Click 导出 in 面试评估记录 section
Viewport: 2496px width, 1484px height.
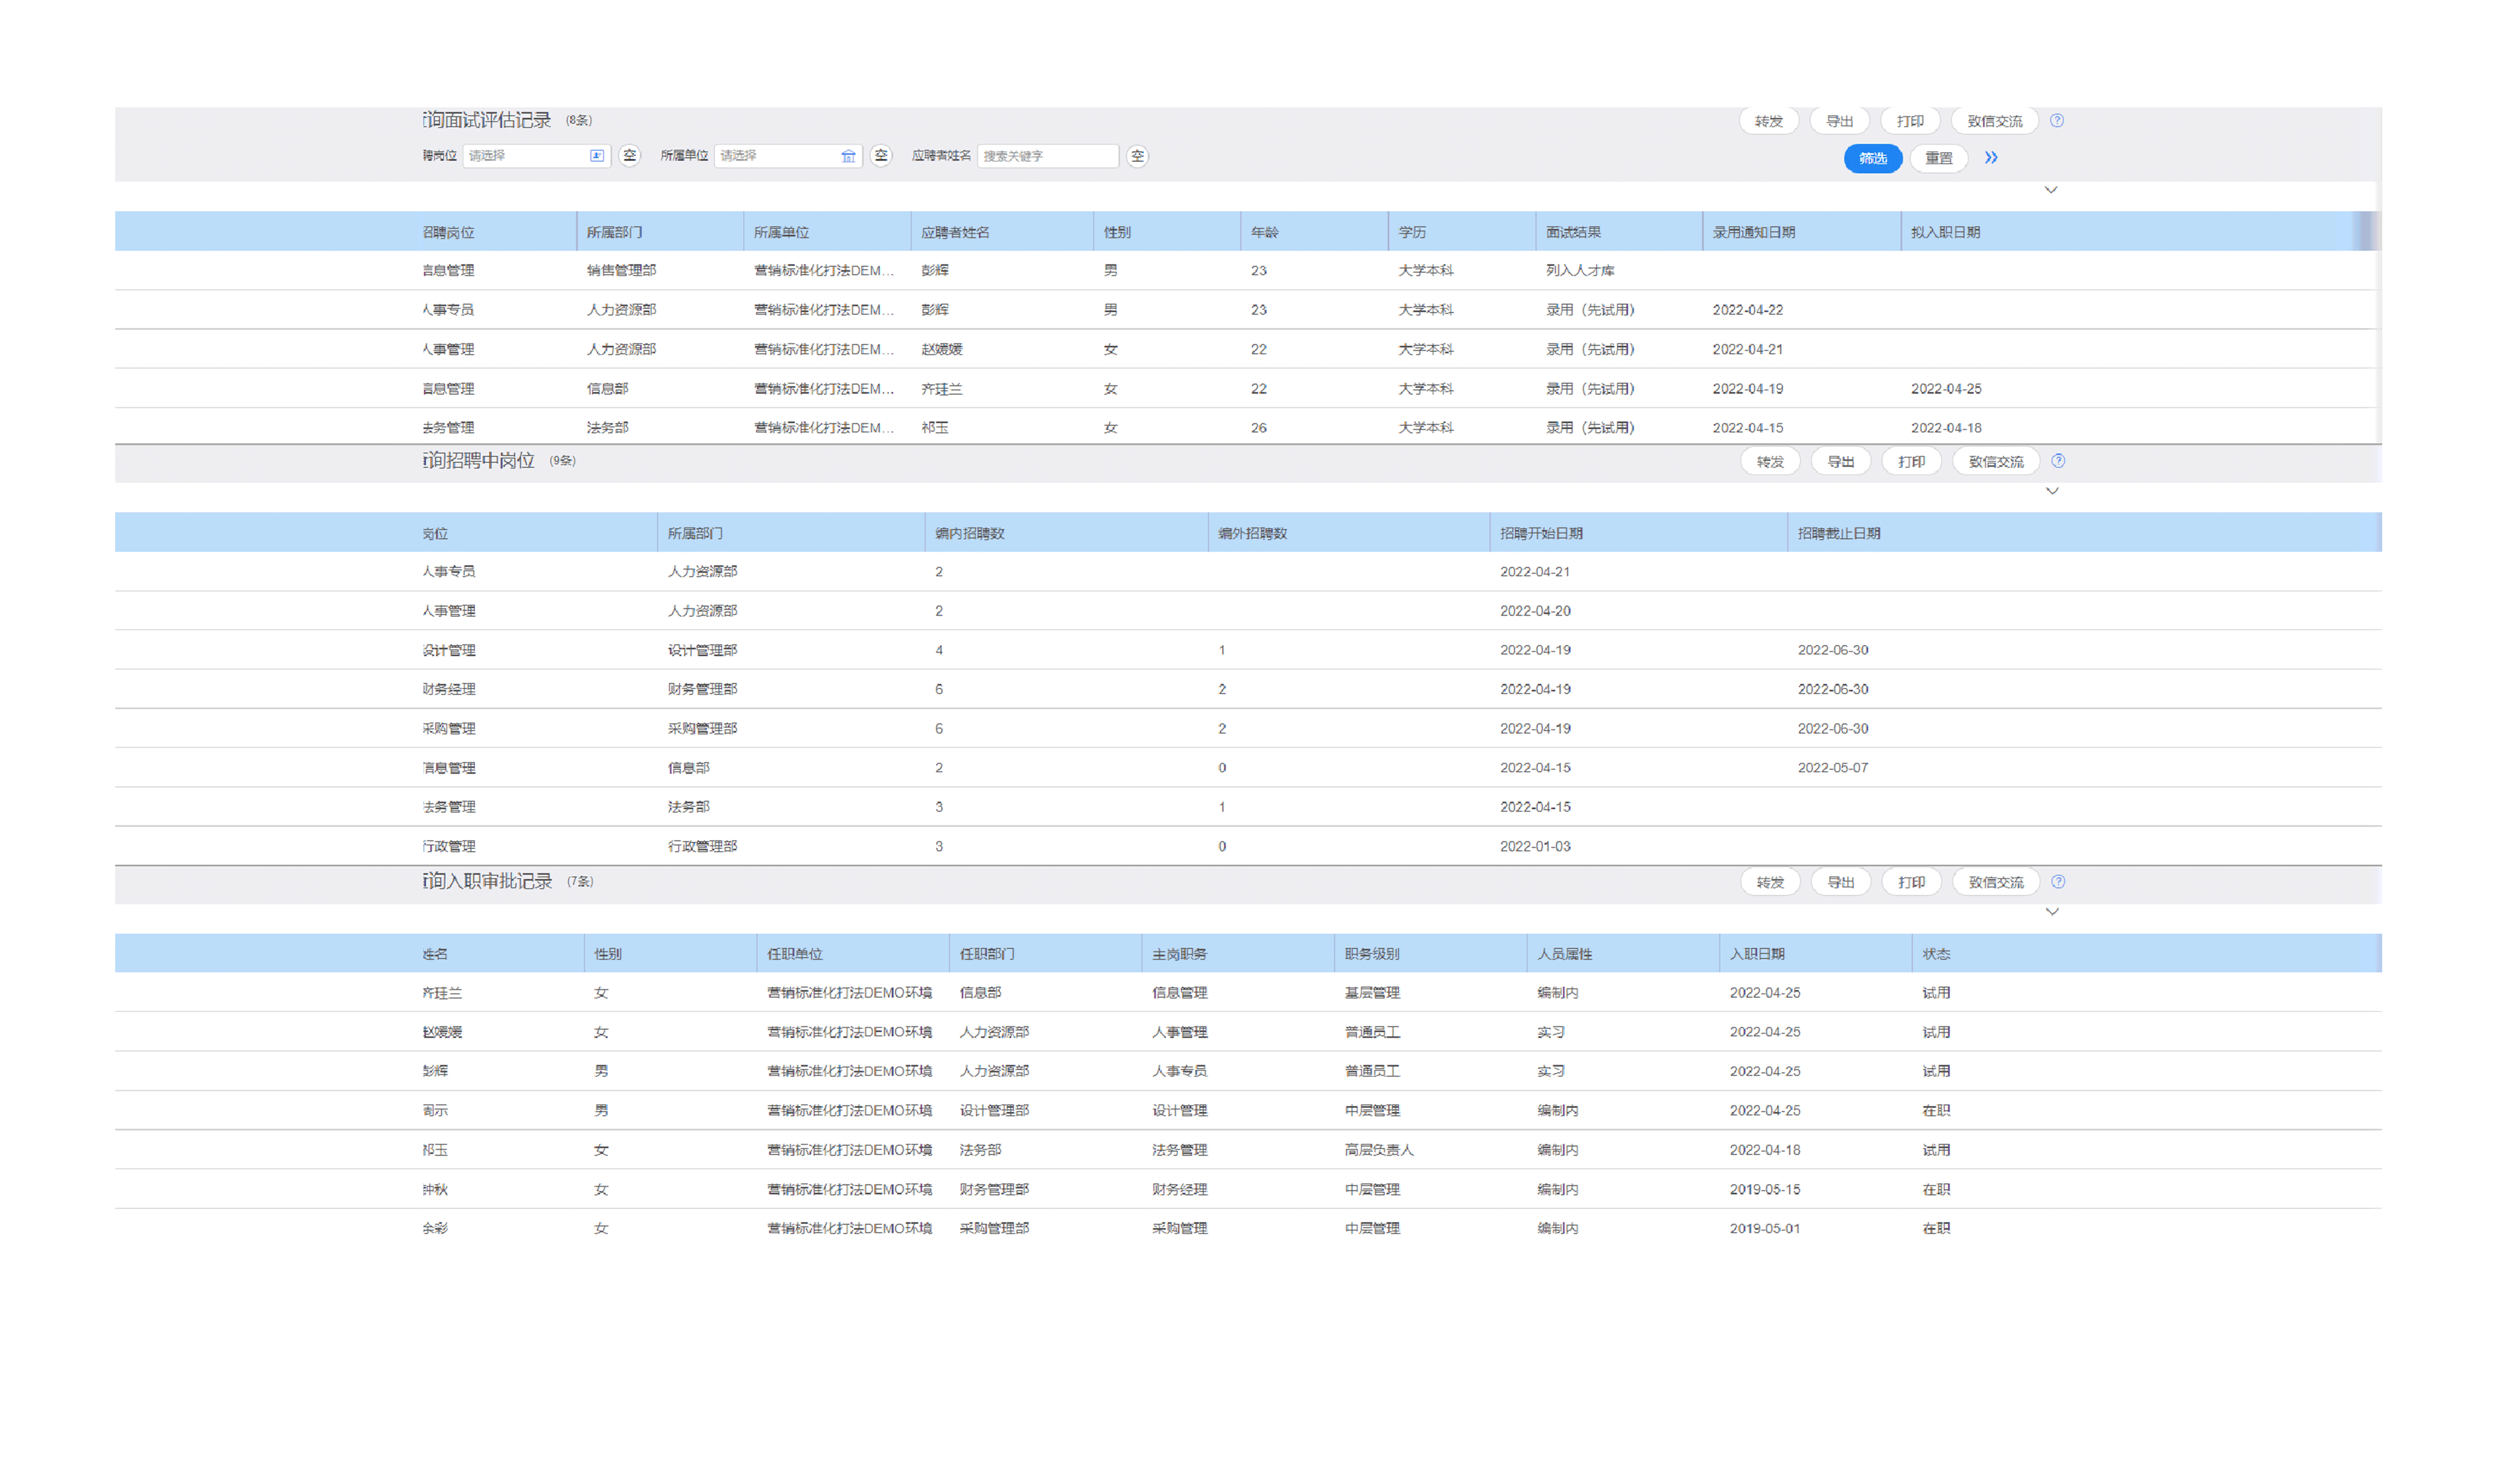tap(1839, 121)
